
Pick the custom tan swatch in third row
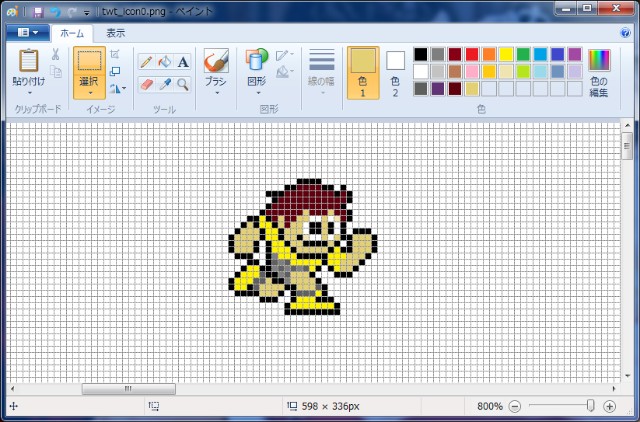pyautogui.click(x=472, y=89)
